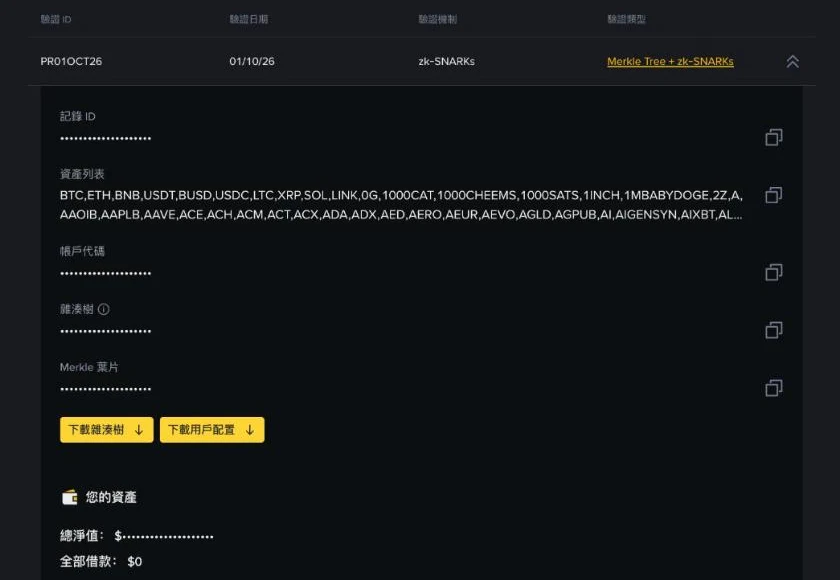This screenshot has height=580, width=840.
Task: Copy the 資產列表 asset list
Action: 774,195
